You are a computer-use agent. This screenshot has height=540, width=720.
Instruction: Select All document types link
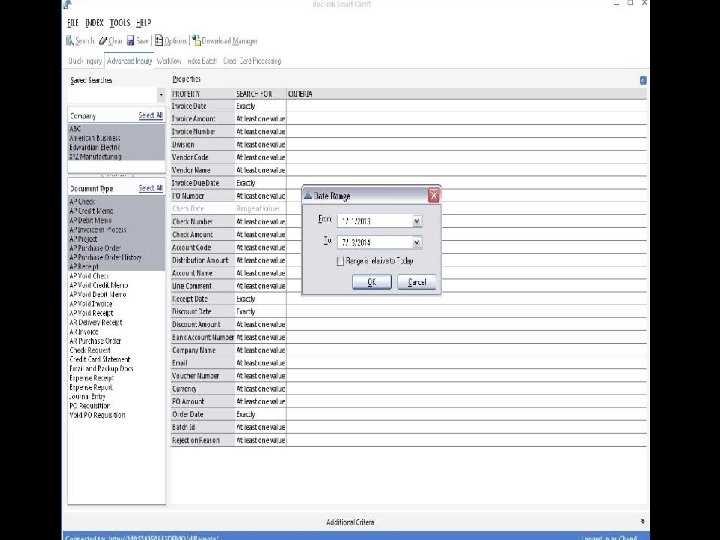151,188
